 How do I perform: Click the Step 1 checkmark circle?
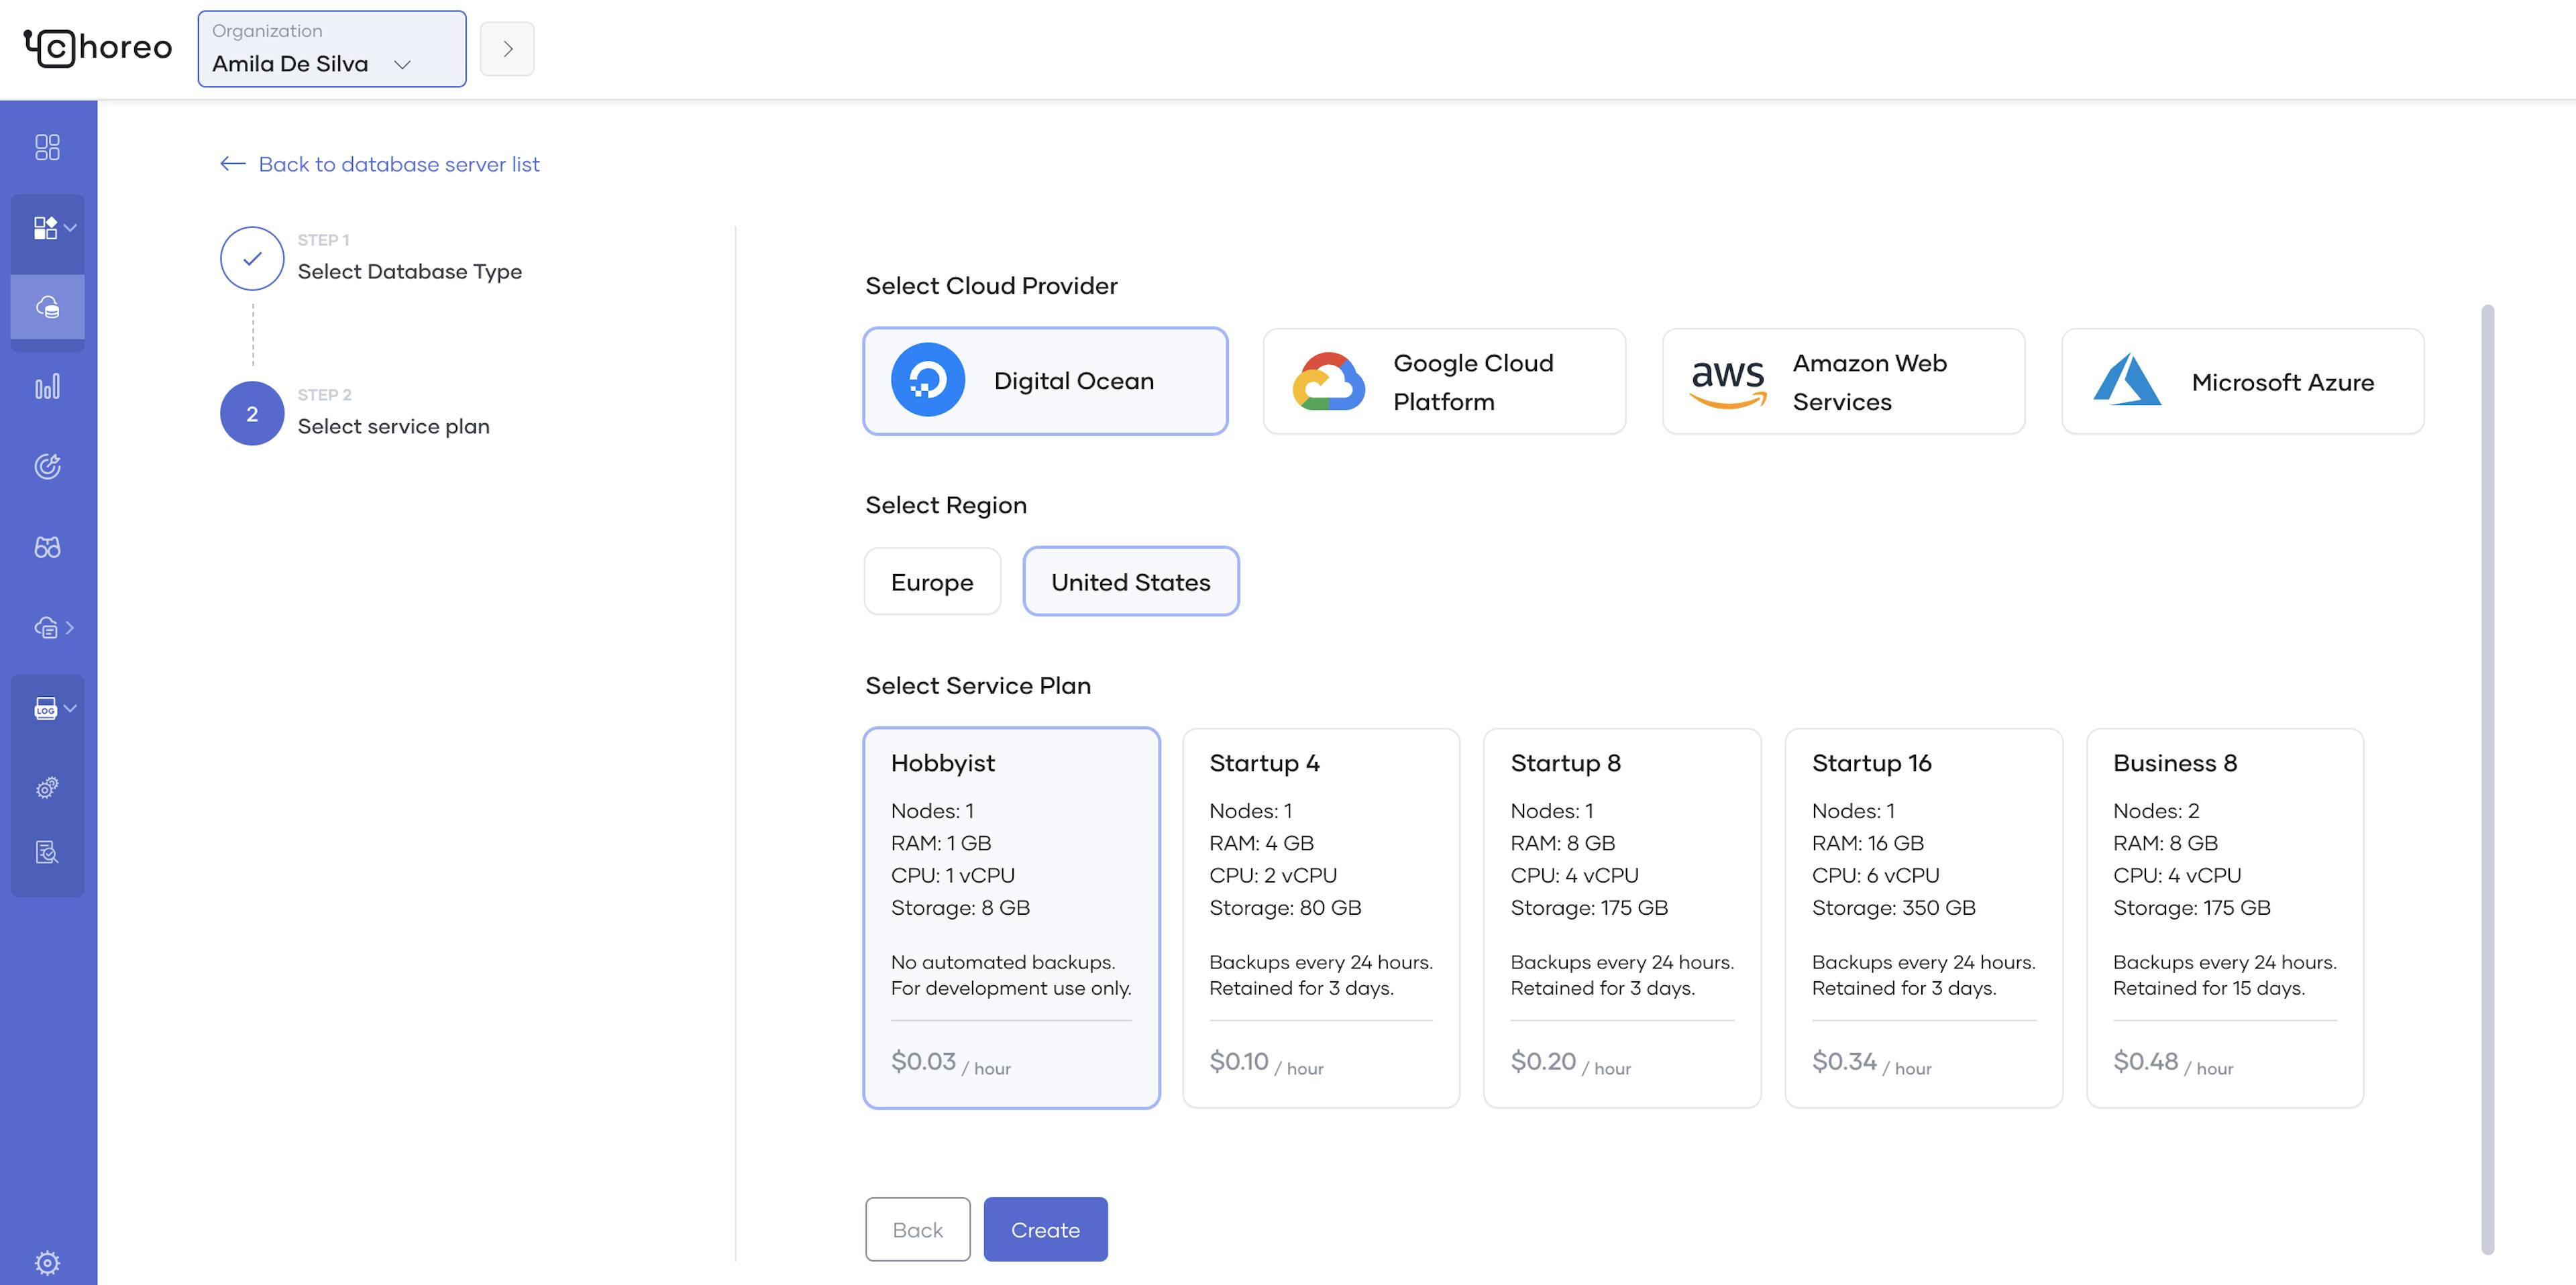(x=252, y=258)
